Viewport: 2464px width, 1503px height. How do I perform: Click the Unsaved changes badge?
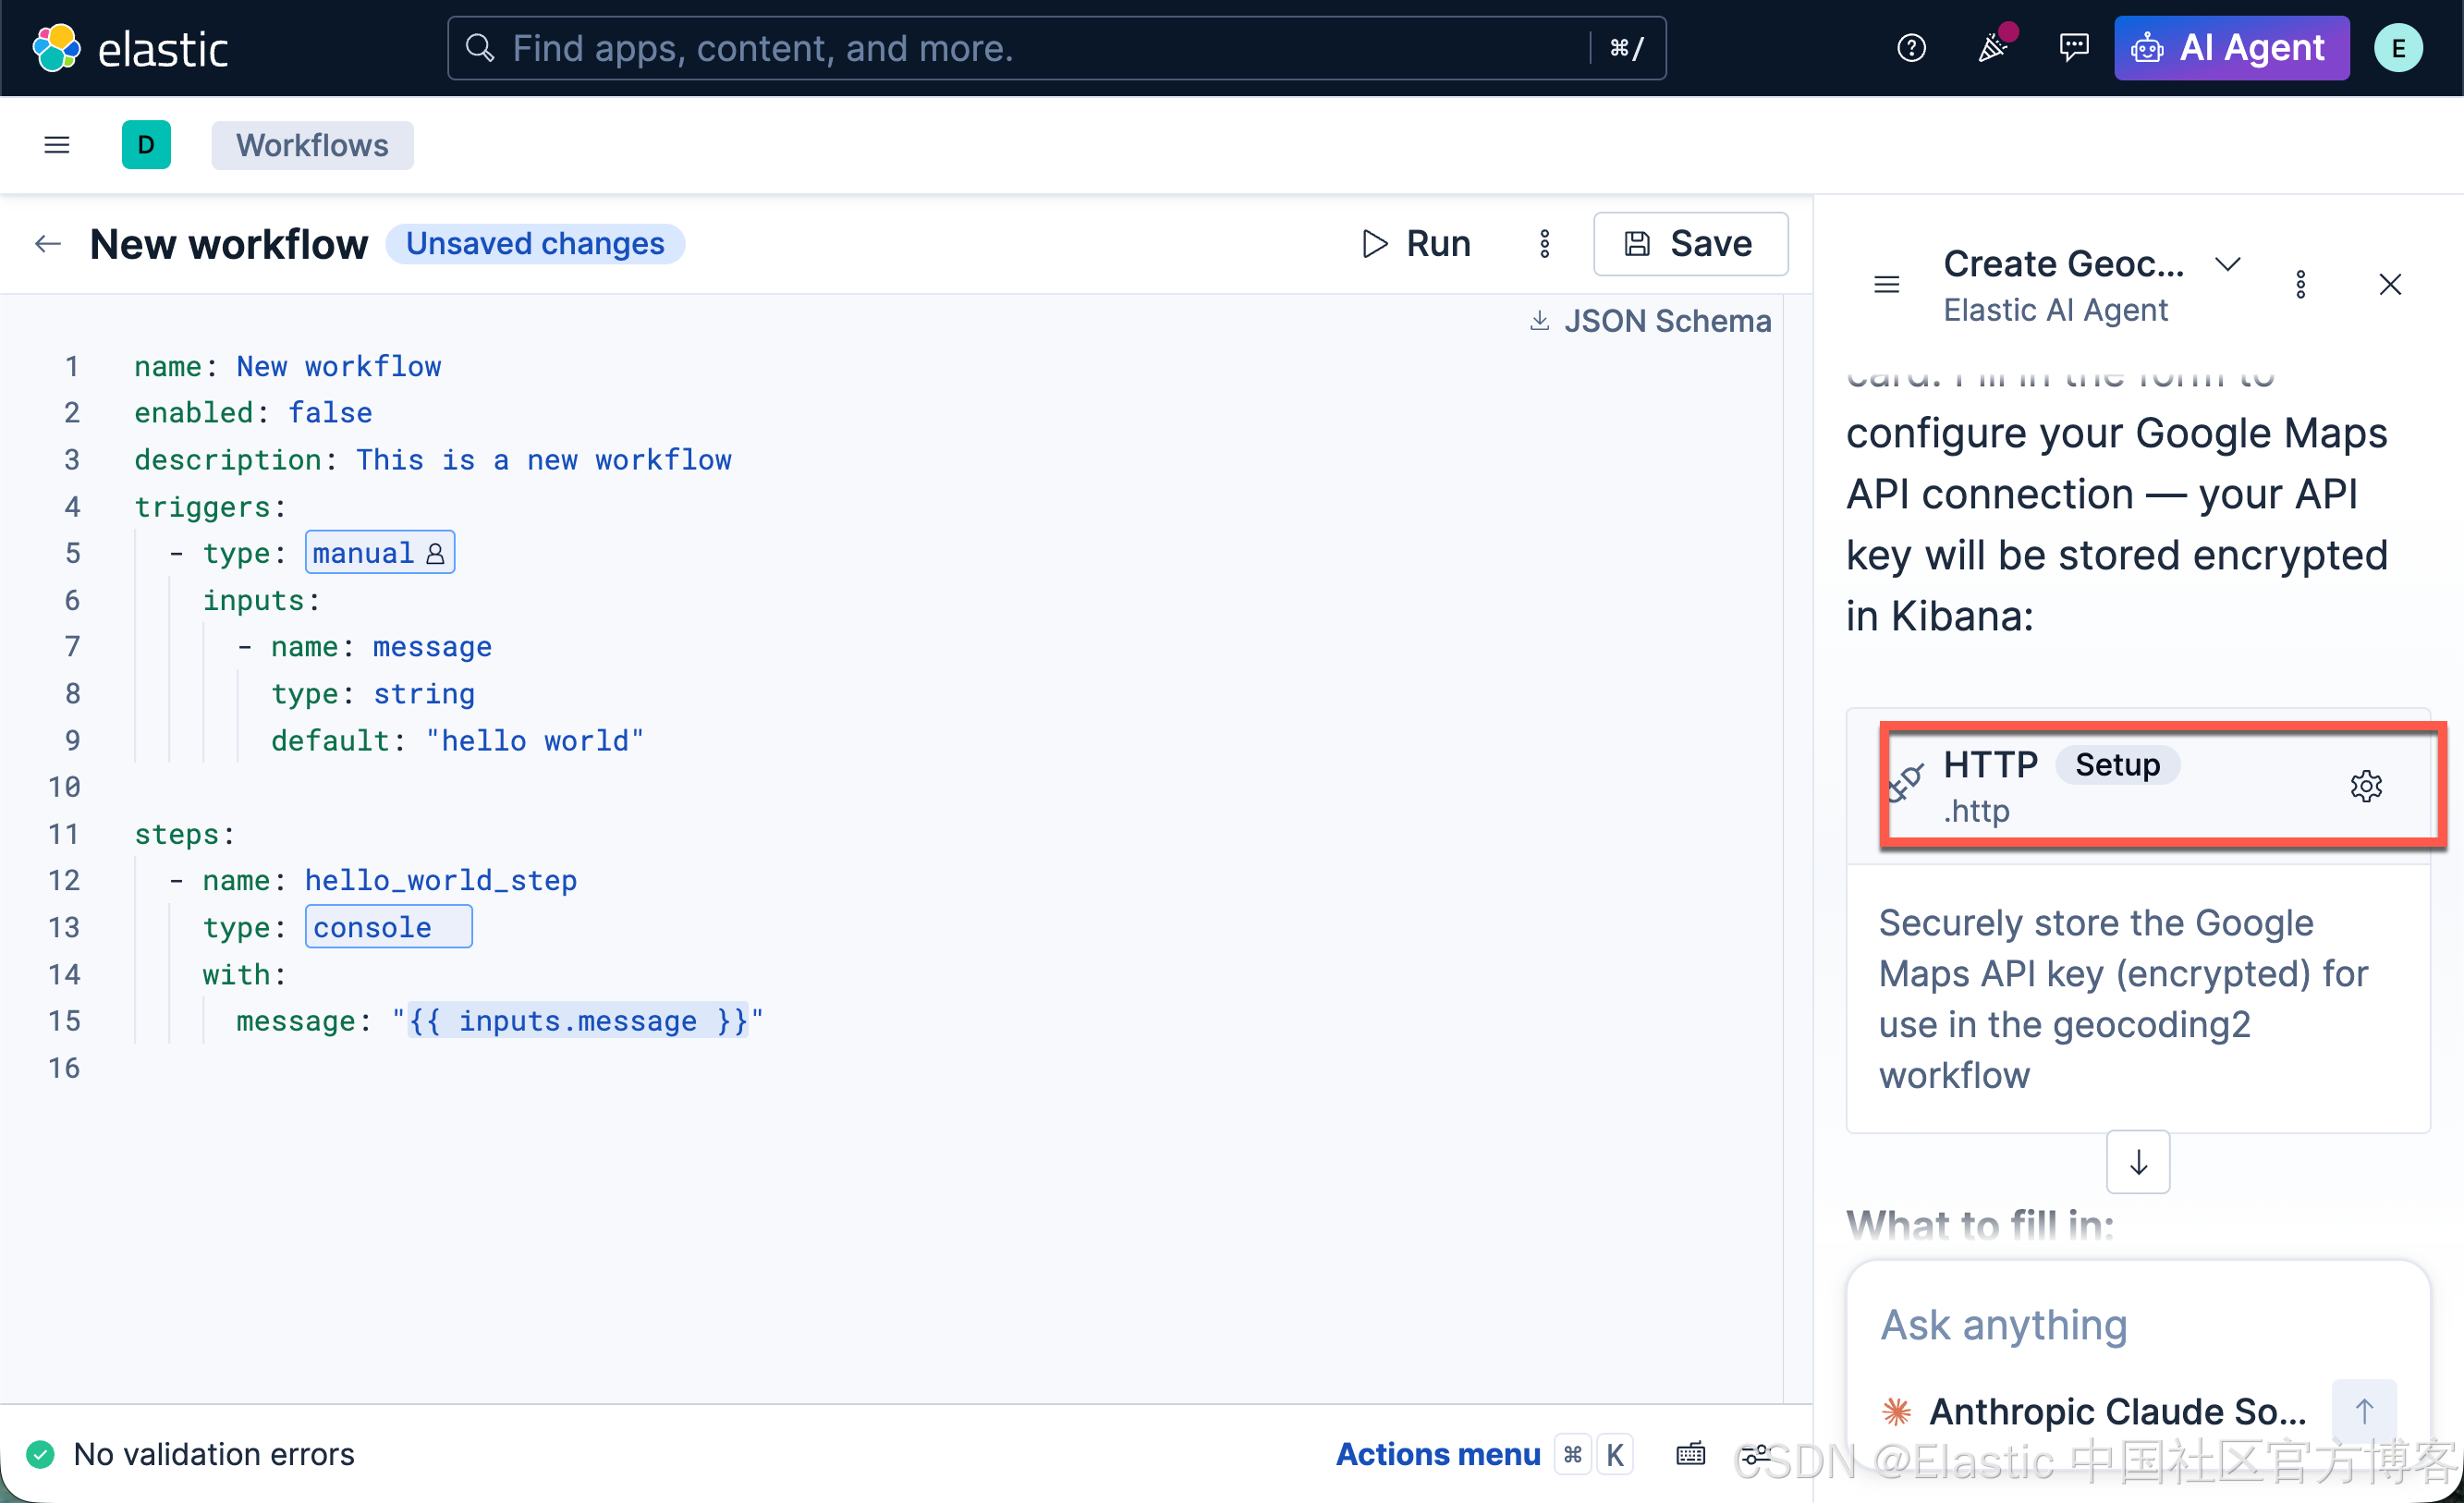pyautogui.click(x=535, y=244)
